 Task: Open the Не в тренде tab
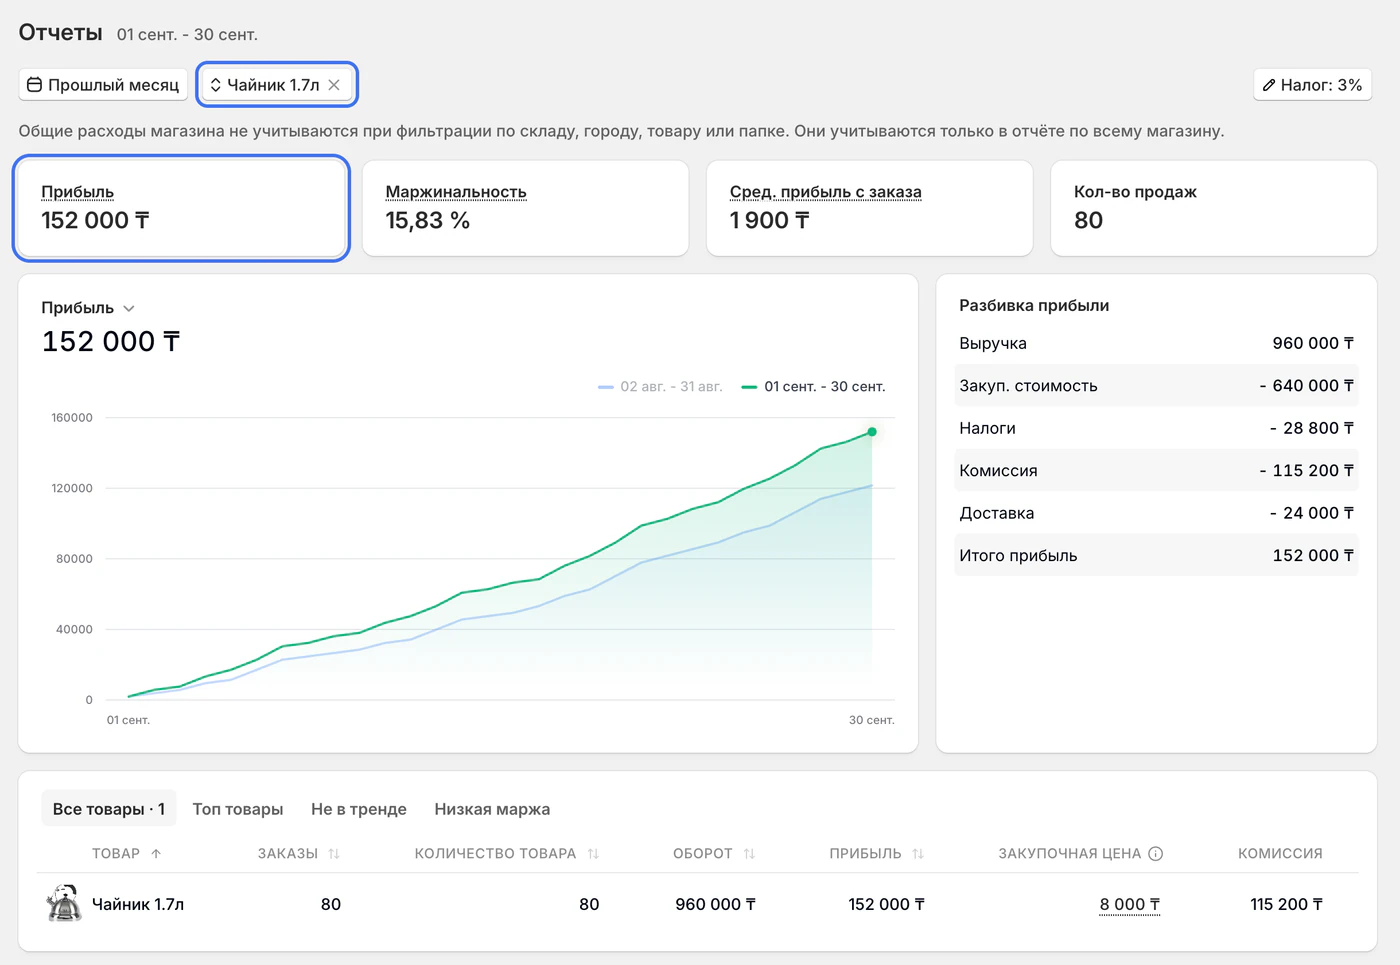359,809
